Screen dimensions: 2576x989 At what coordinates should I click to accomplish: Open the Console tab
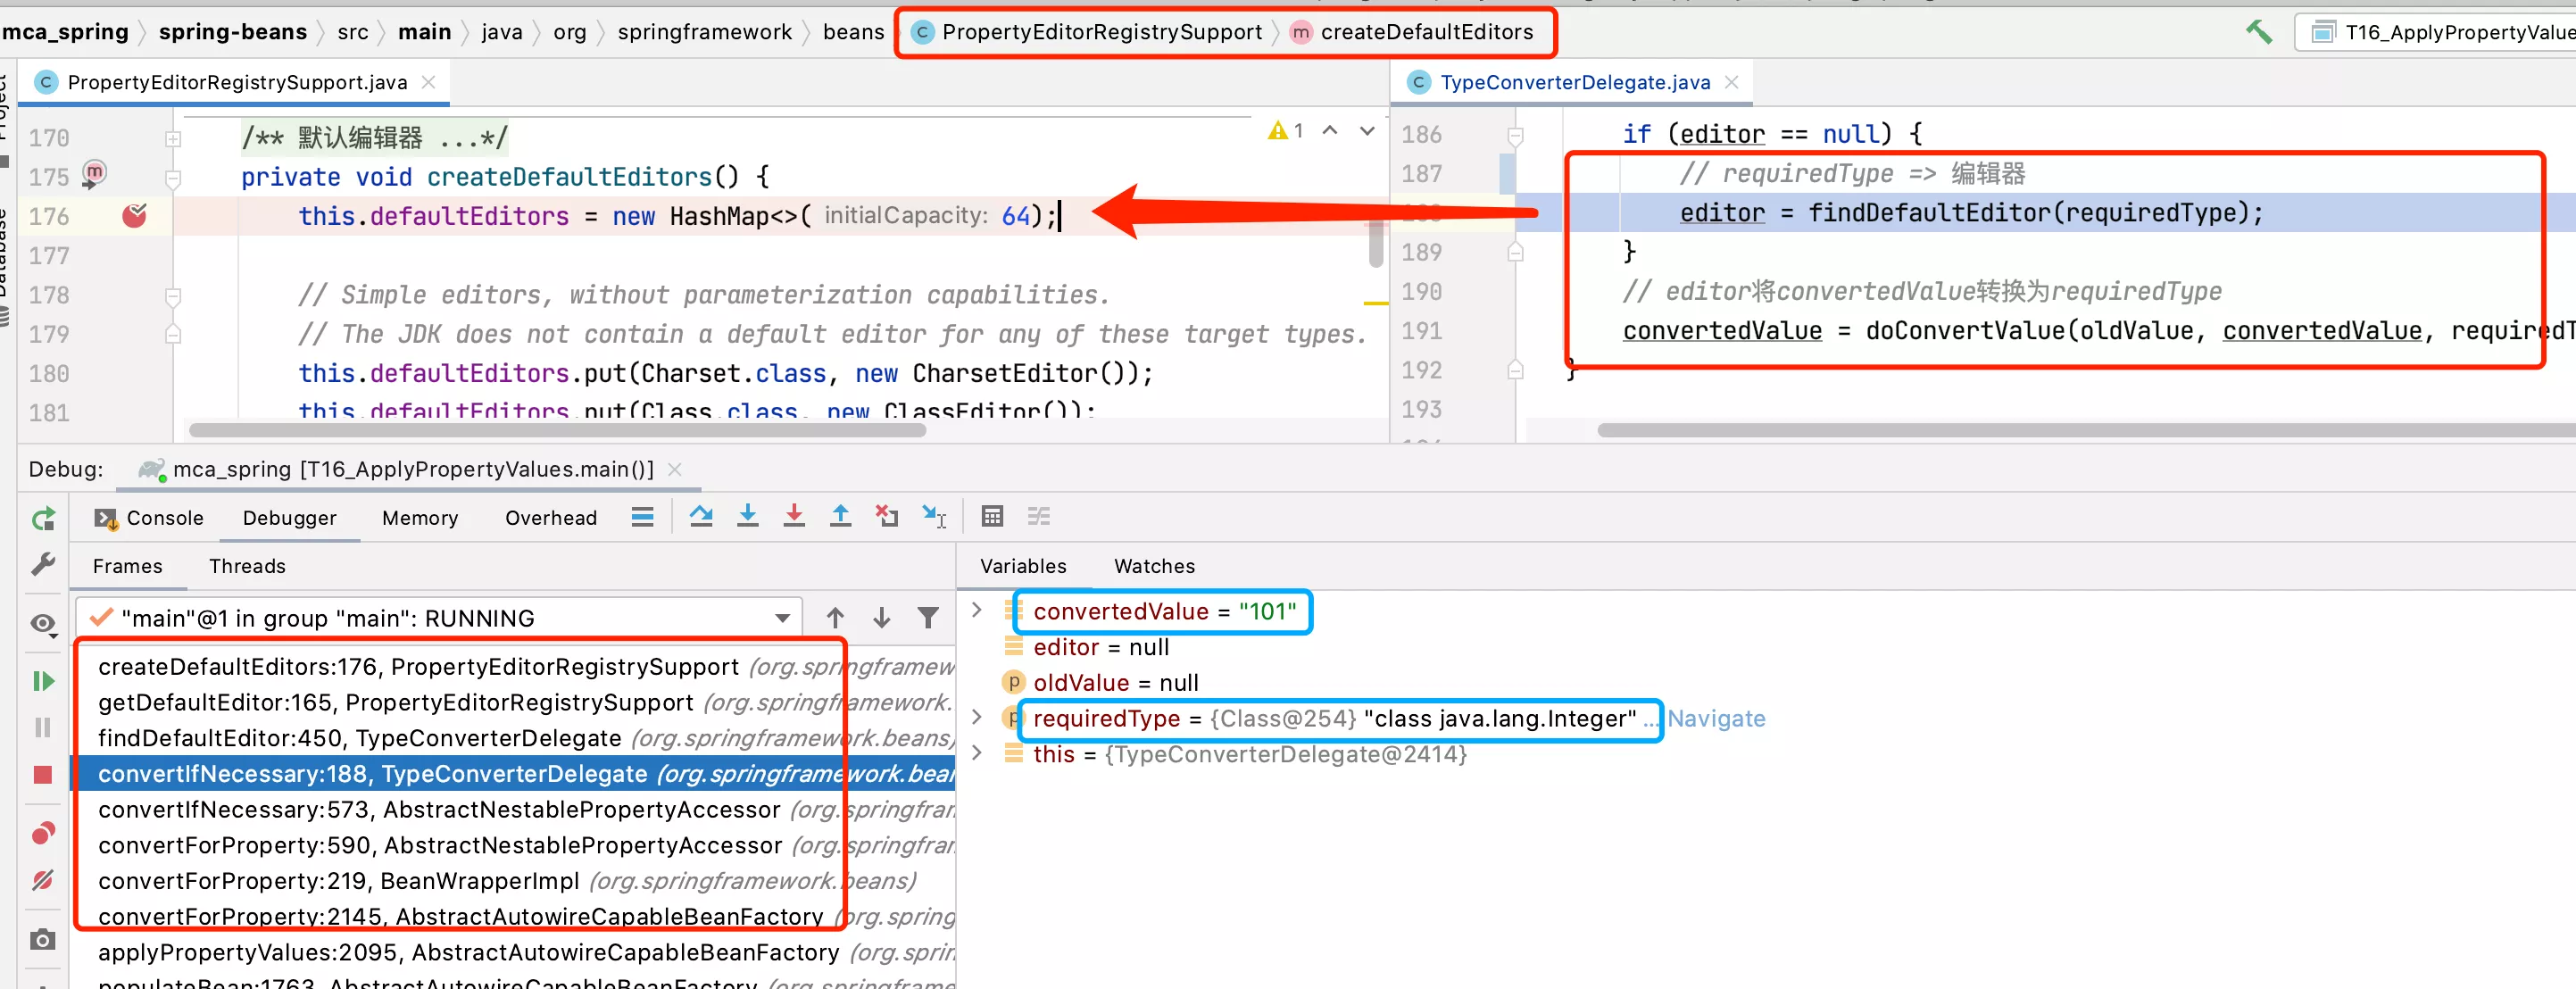pyautogui.click(x=148, y=518)
